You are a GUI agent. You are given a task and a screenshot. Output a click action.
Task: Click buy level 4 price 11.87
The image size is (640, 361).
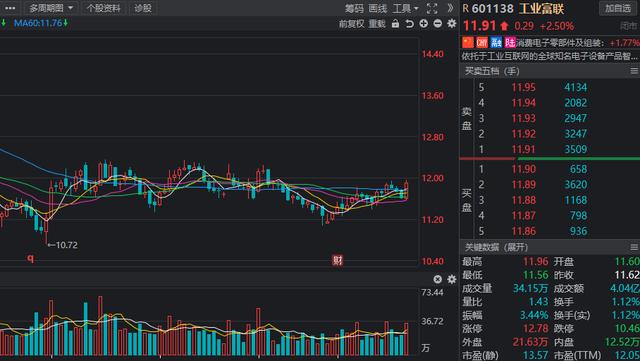coord(523,216)
